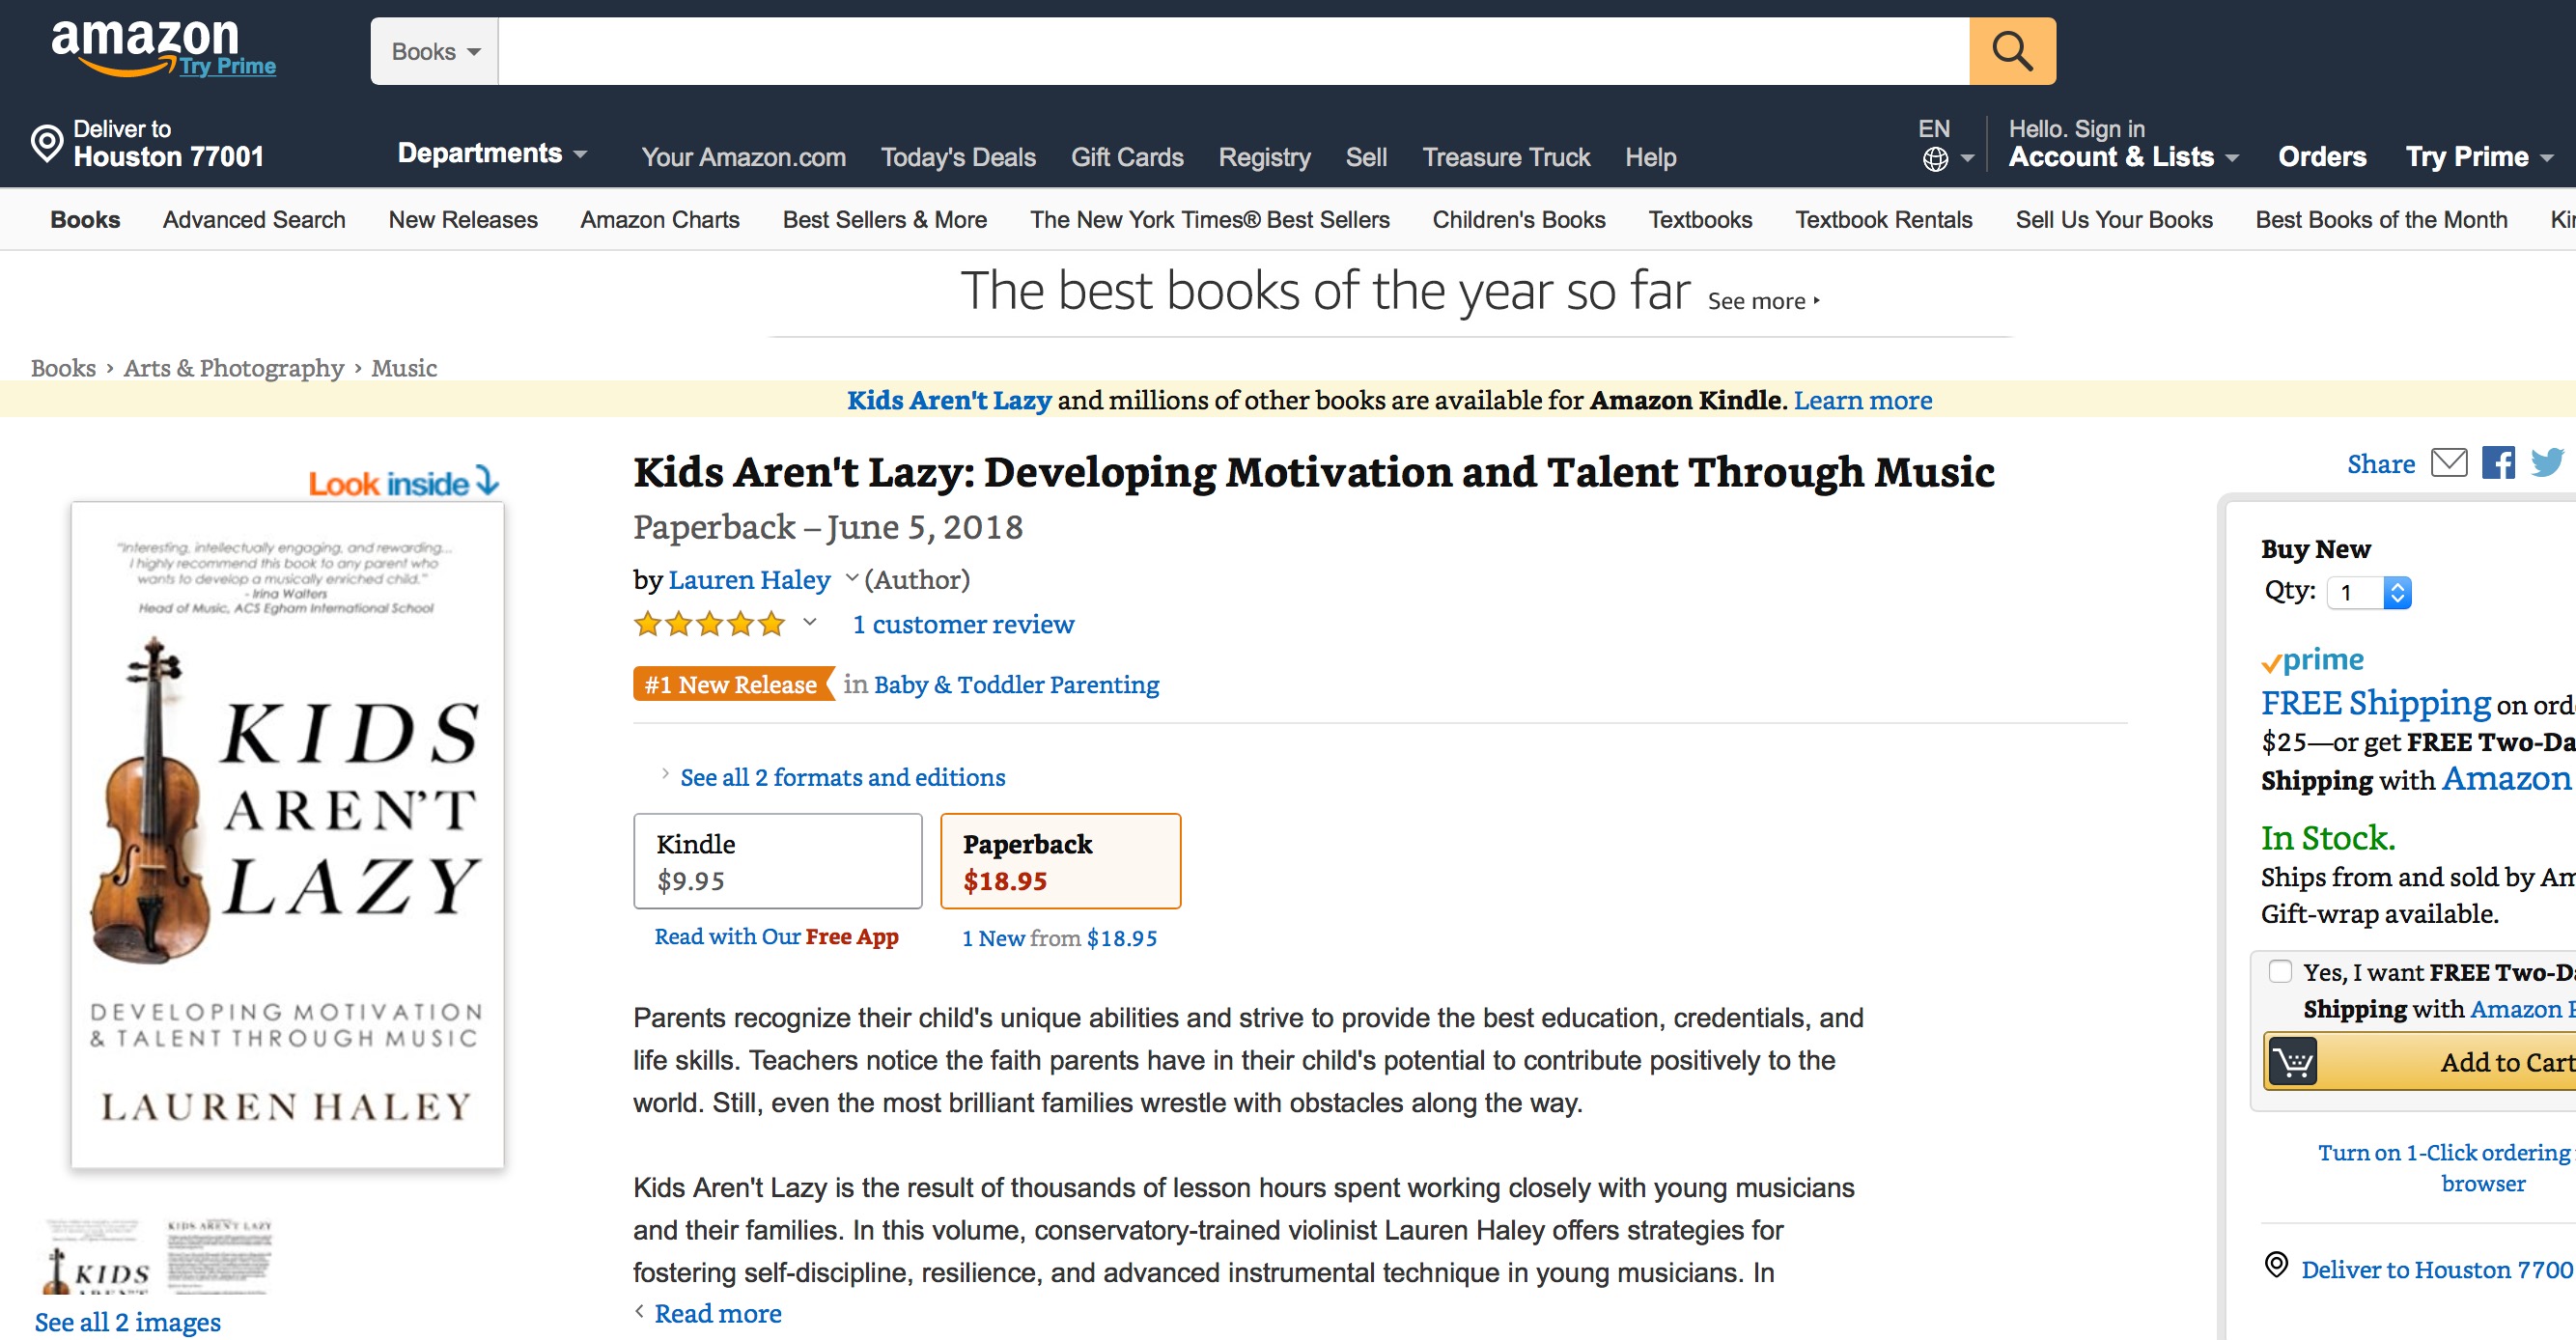Screen dimensions: 2576x1340
Task: Expand the star rating breakdown arrow
Action: pos(810,623)
